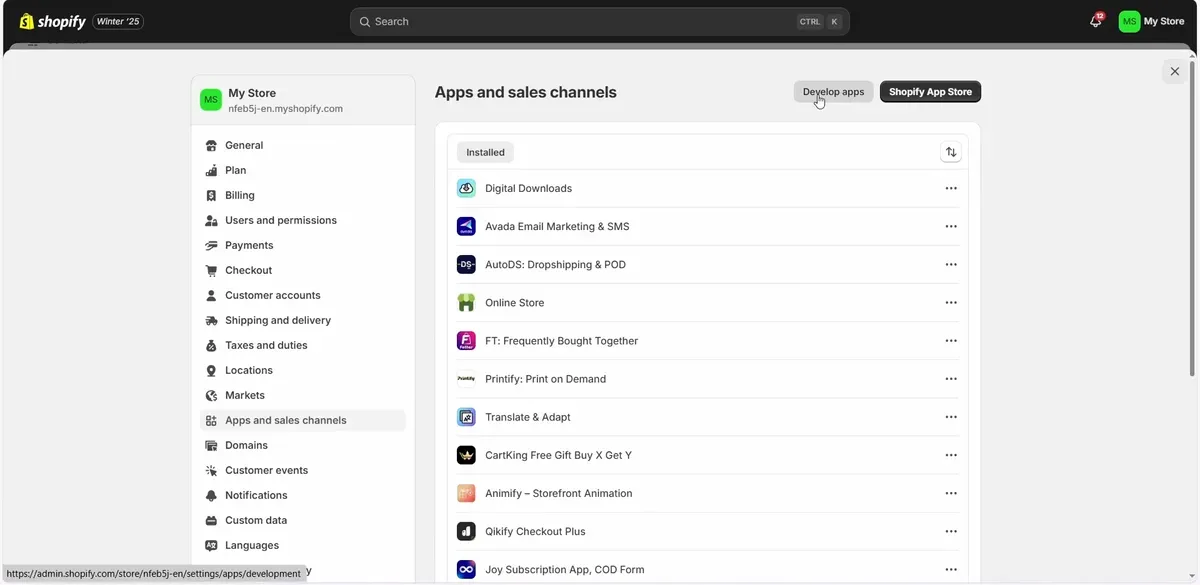
Task: Open the notifications bell
Action: pos(1096,21)
